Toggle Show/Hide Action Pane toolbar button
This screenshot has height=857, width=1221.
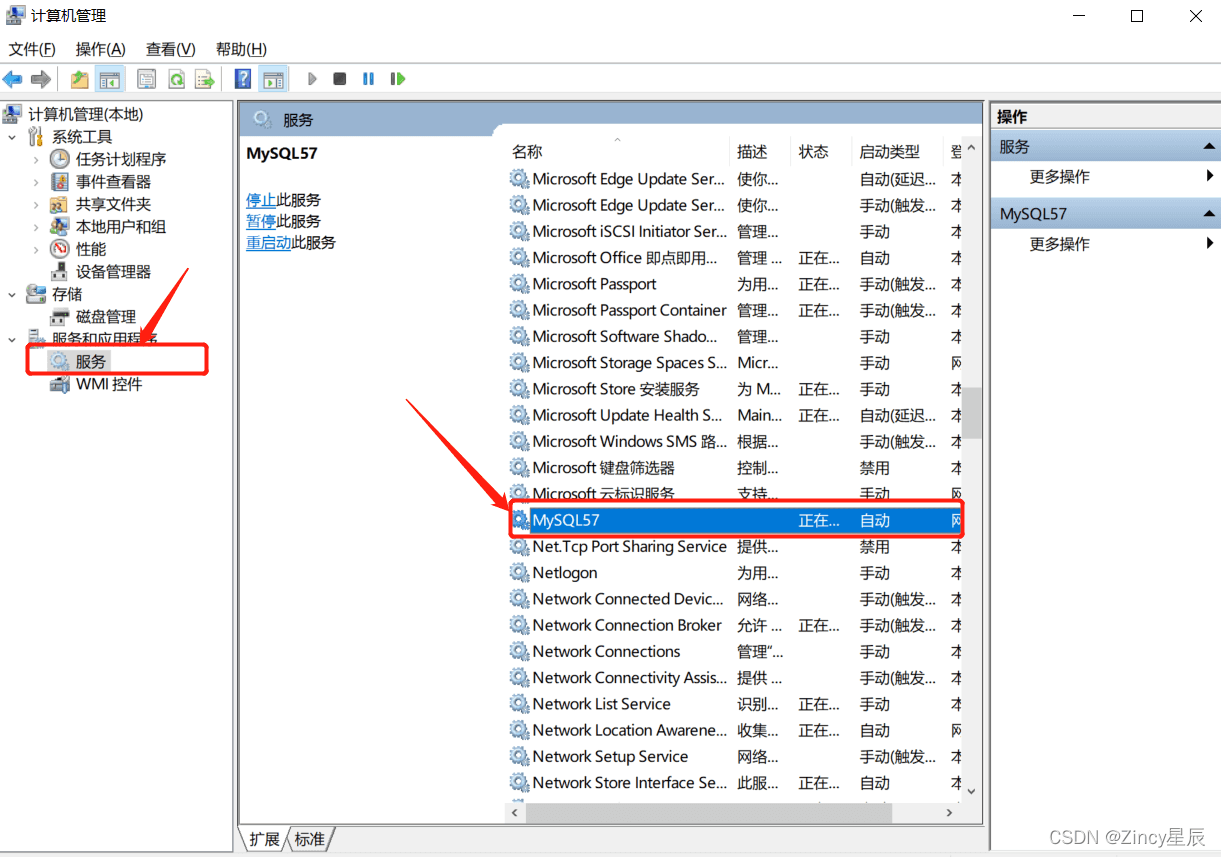pos(273,79)
